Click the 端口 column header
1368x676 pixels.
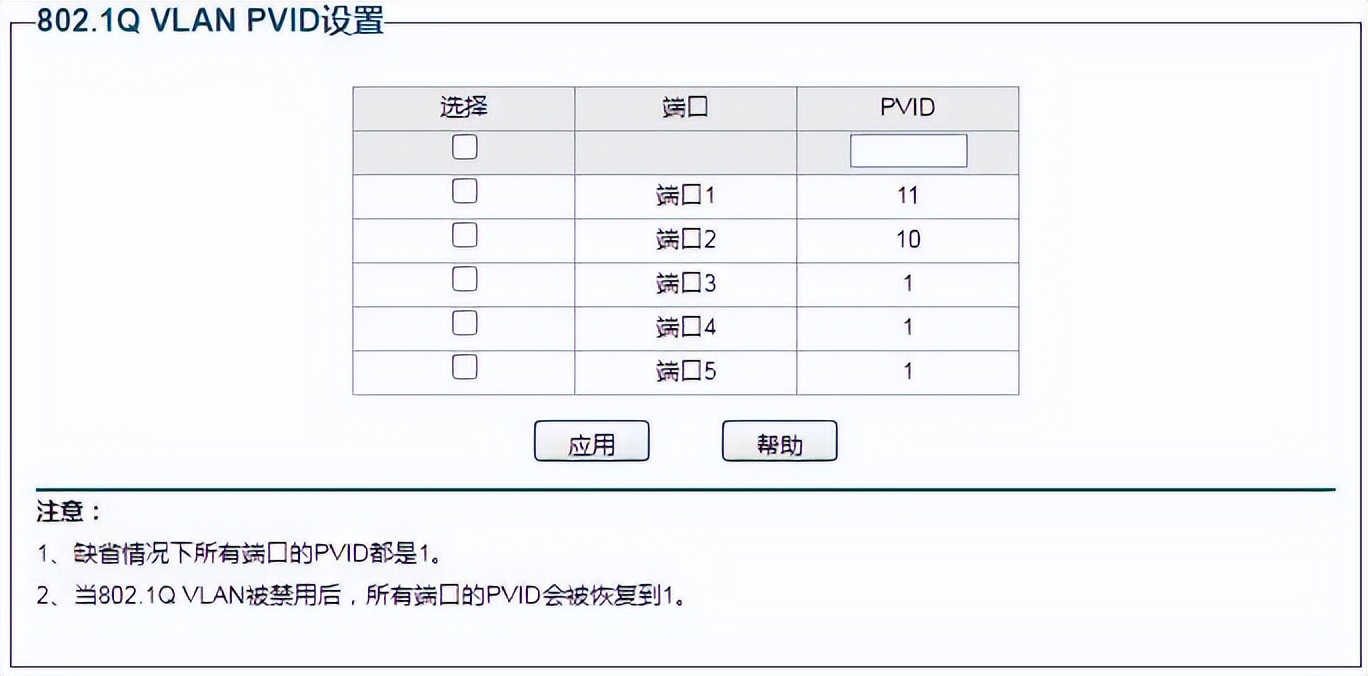(684, 107)
